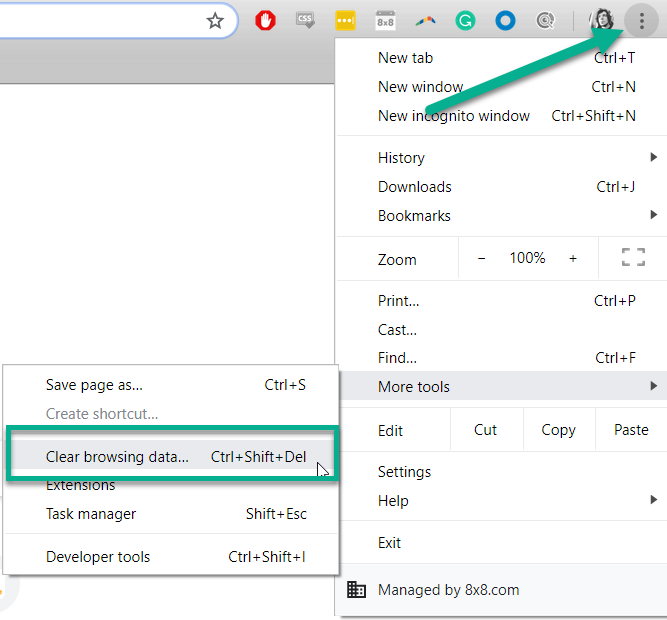Image resolution: width=667 pixels, height=620 pixels.
Task: Open the Grammarly extension icon
Action: coord(465,21)
